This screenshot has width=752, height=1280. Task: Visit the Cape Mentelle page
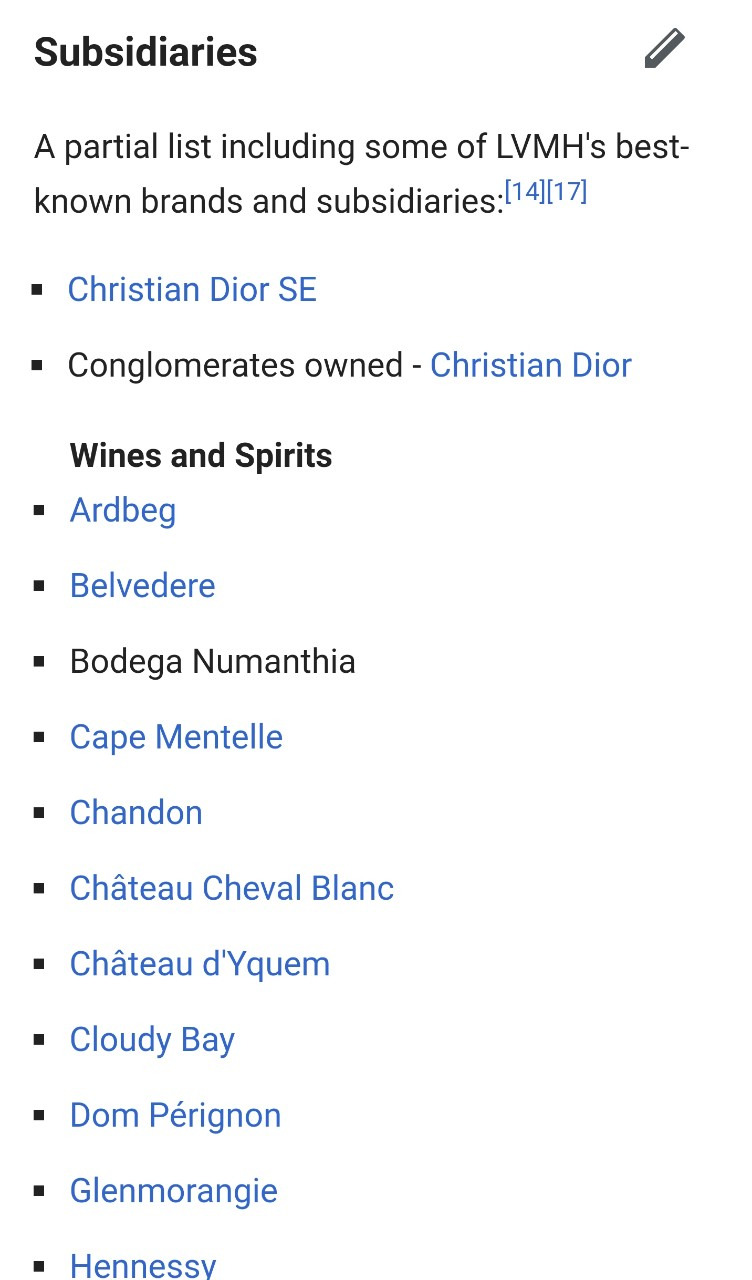(176, 737)
